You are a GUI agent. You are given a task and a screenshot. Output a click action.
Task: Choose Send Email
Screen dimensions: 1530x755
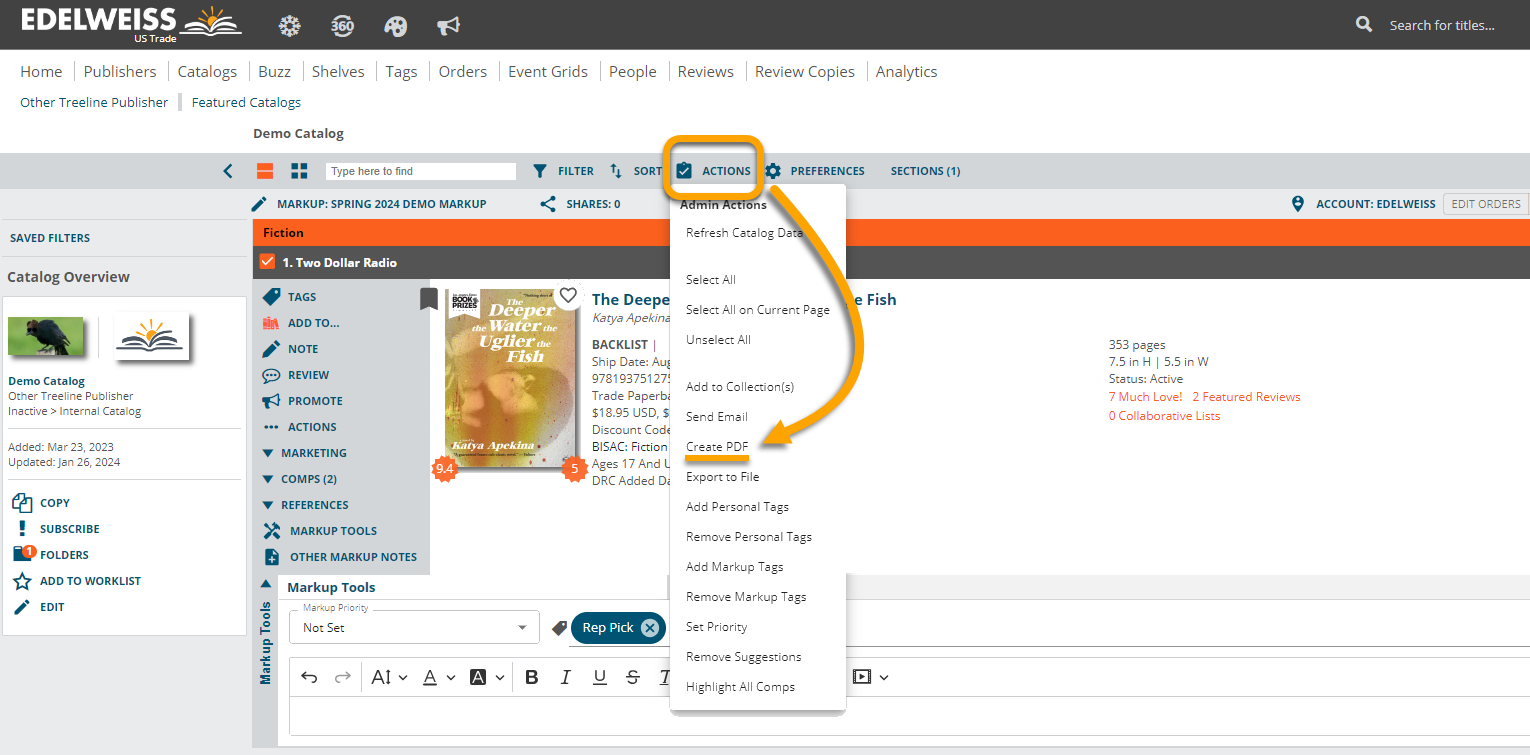coord(717,417)
